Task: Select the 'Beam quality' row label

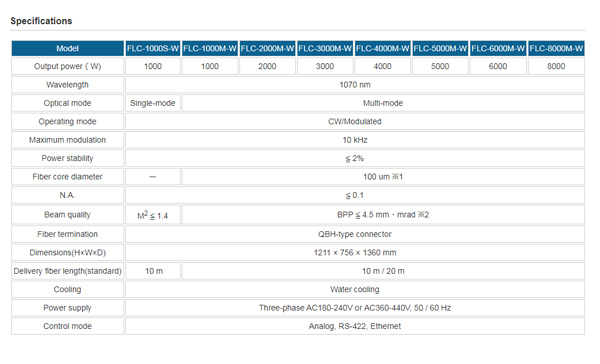Action: point(67,215)
